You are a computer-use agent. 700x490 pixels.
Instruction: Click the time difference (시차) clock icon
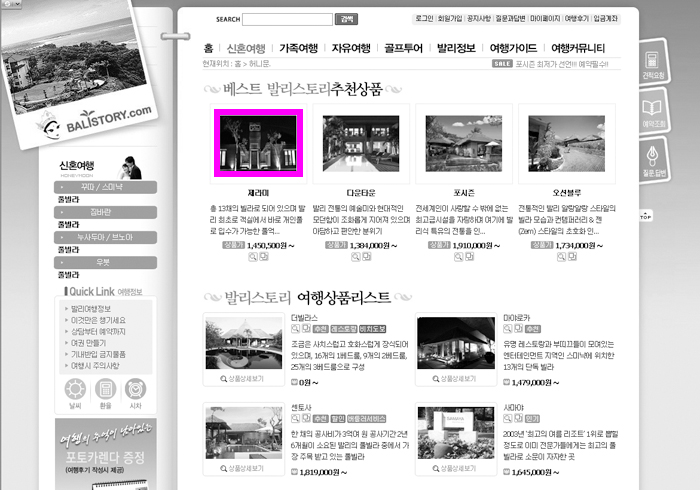click(x=136, y=392)
